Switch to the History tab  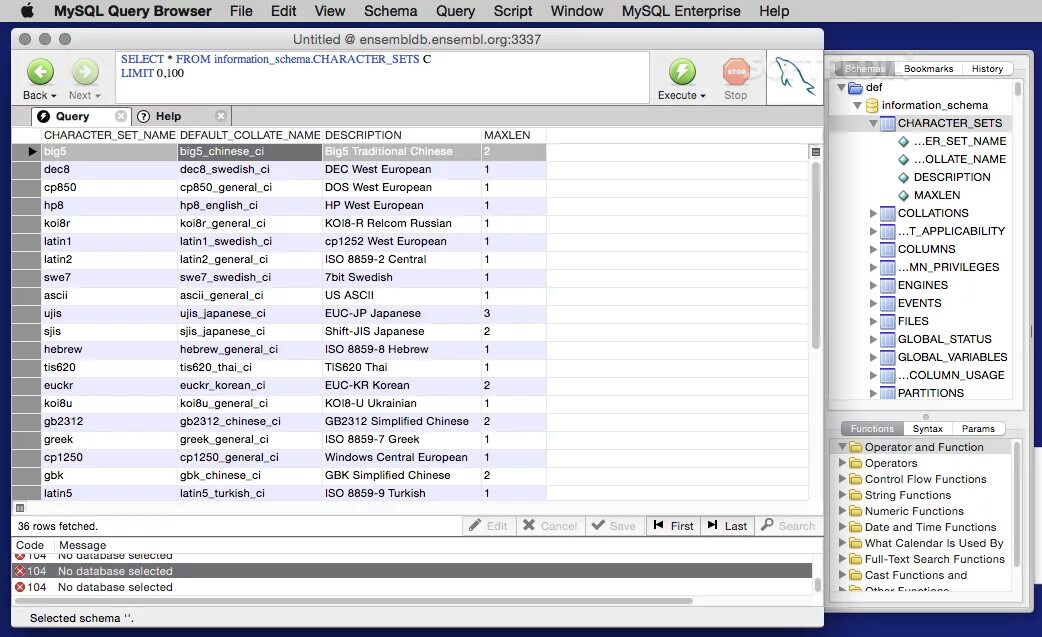coord(987,68)
